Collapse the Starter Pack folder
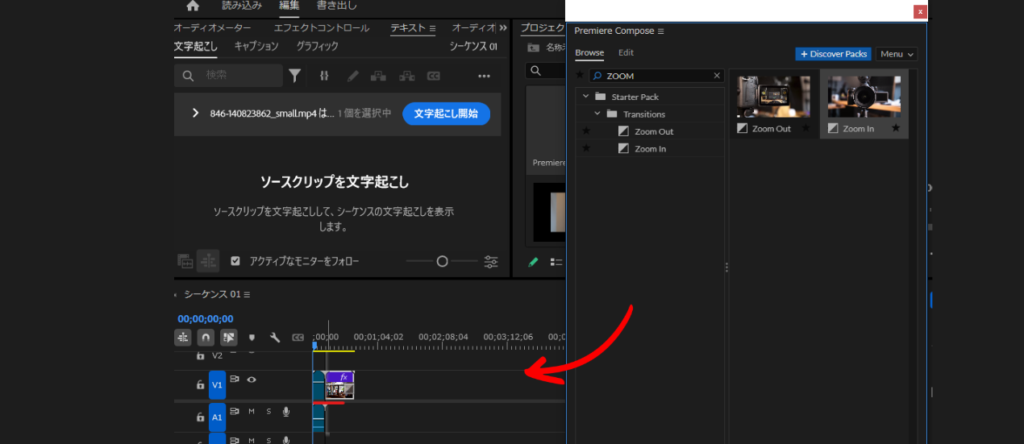Image resolution: width=1024 pixels, height=444 pixels. 586,97
